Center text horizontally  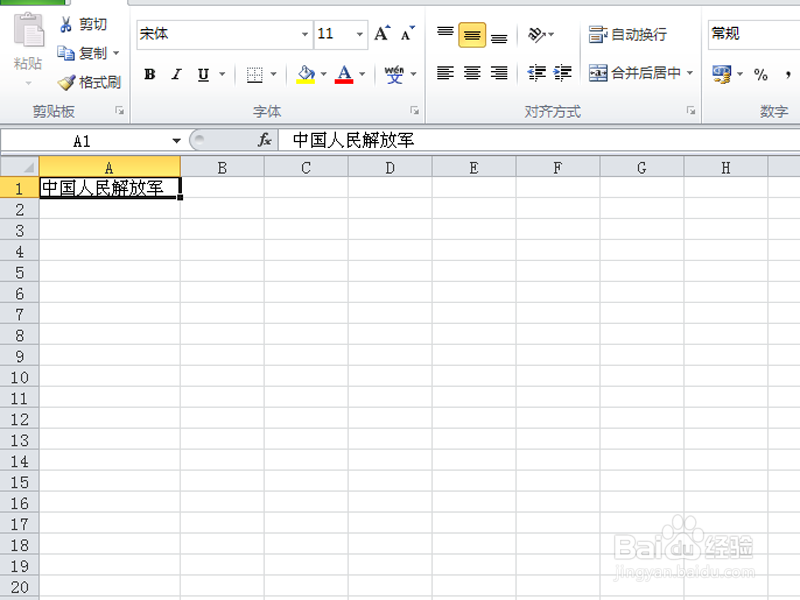click(x=472, y=73)
